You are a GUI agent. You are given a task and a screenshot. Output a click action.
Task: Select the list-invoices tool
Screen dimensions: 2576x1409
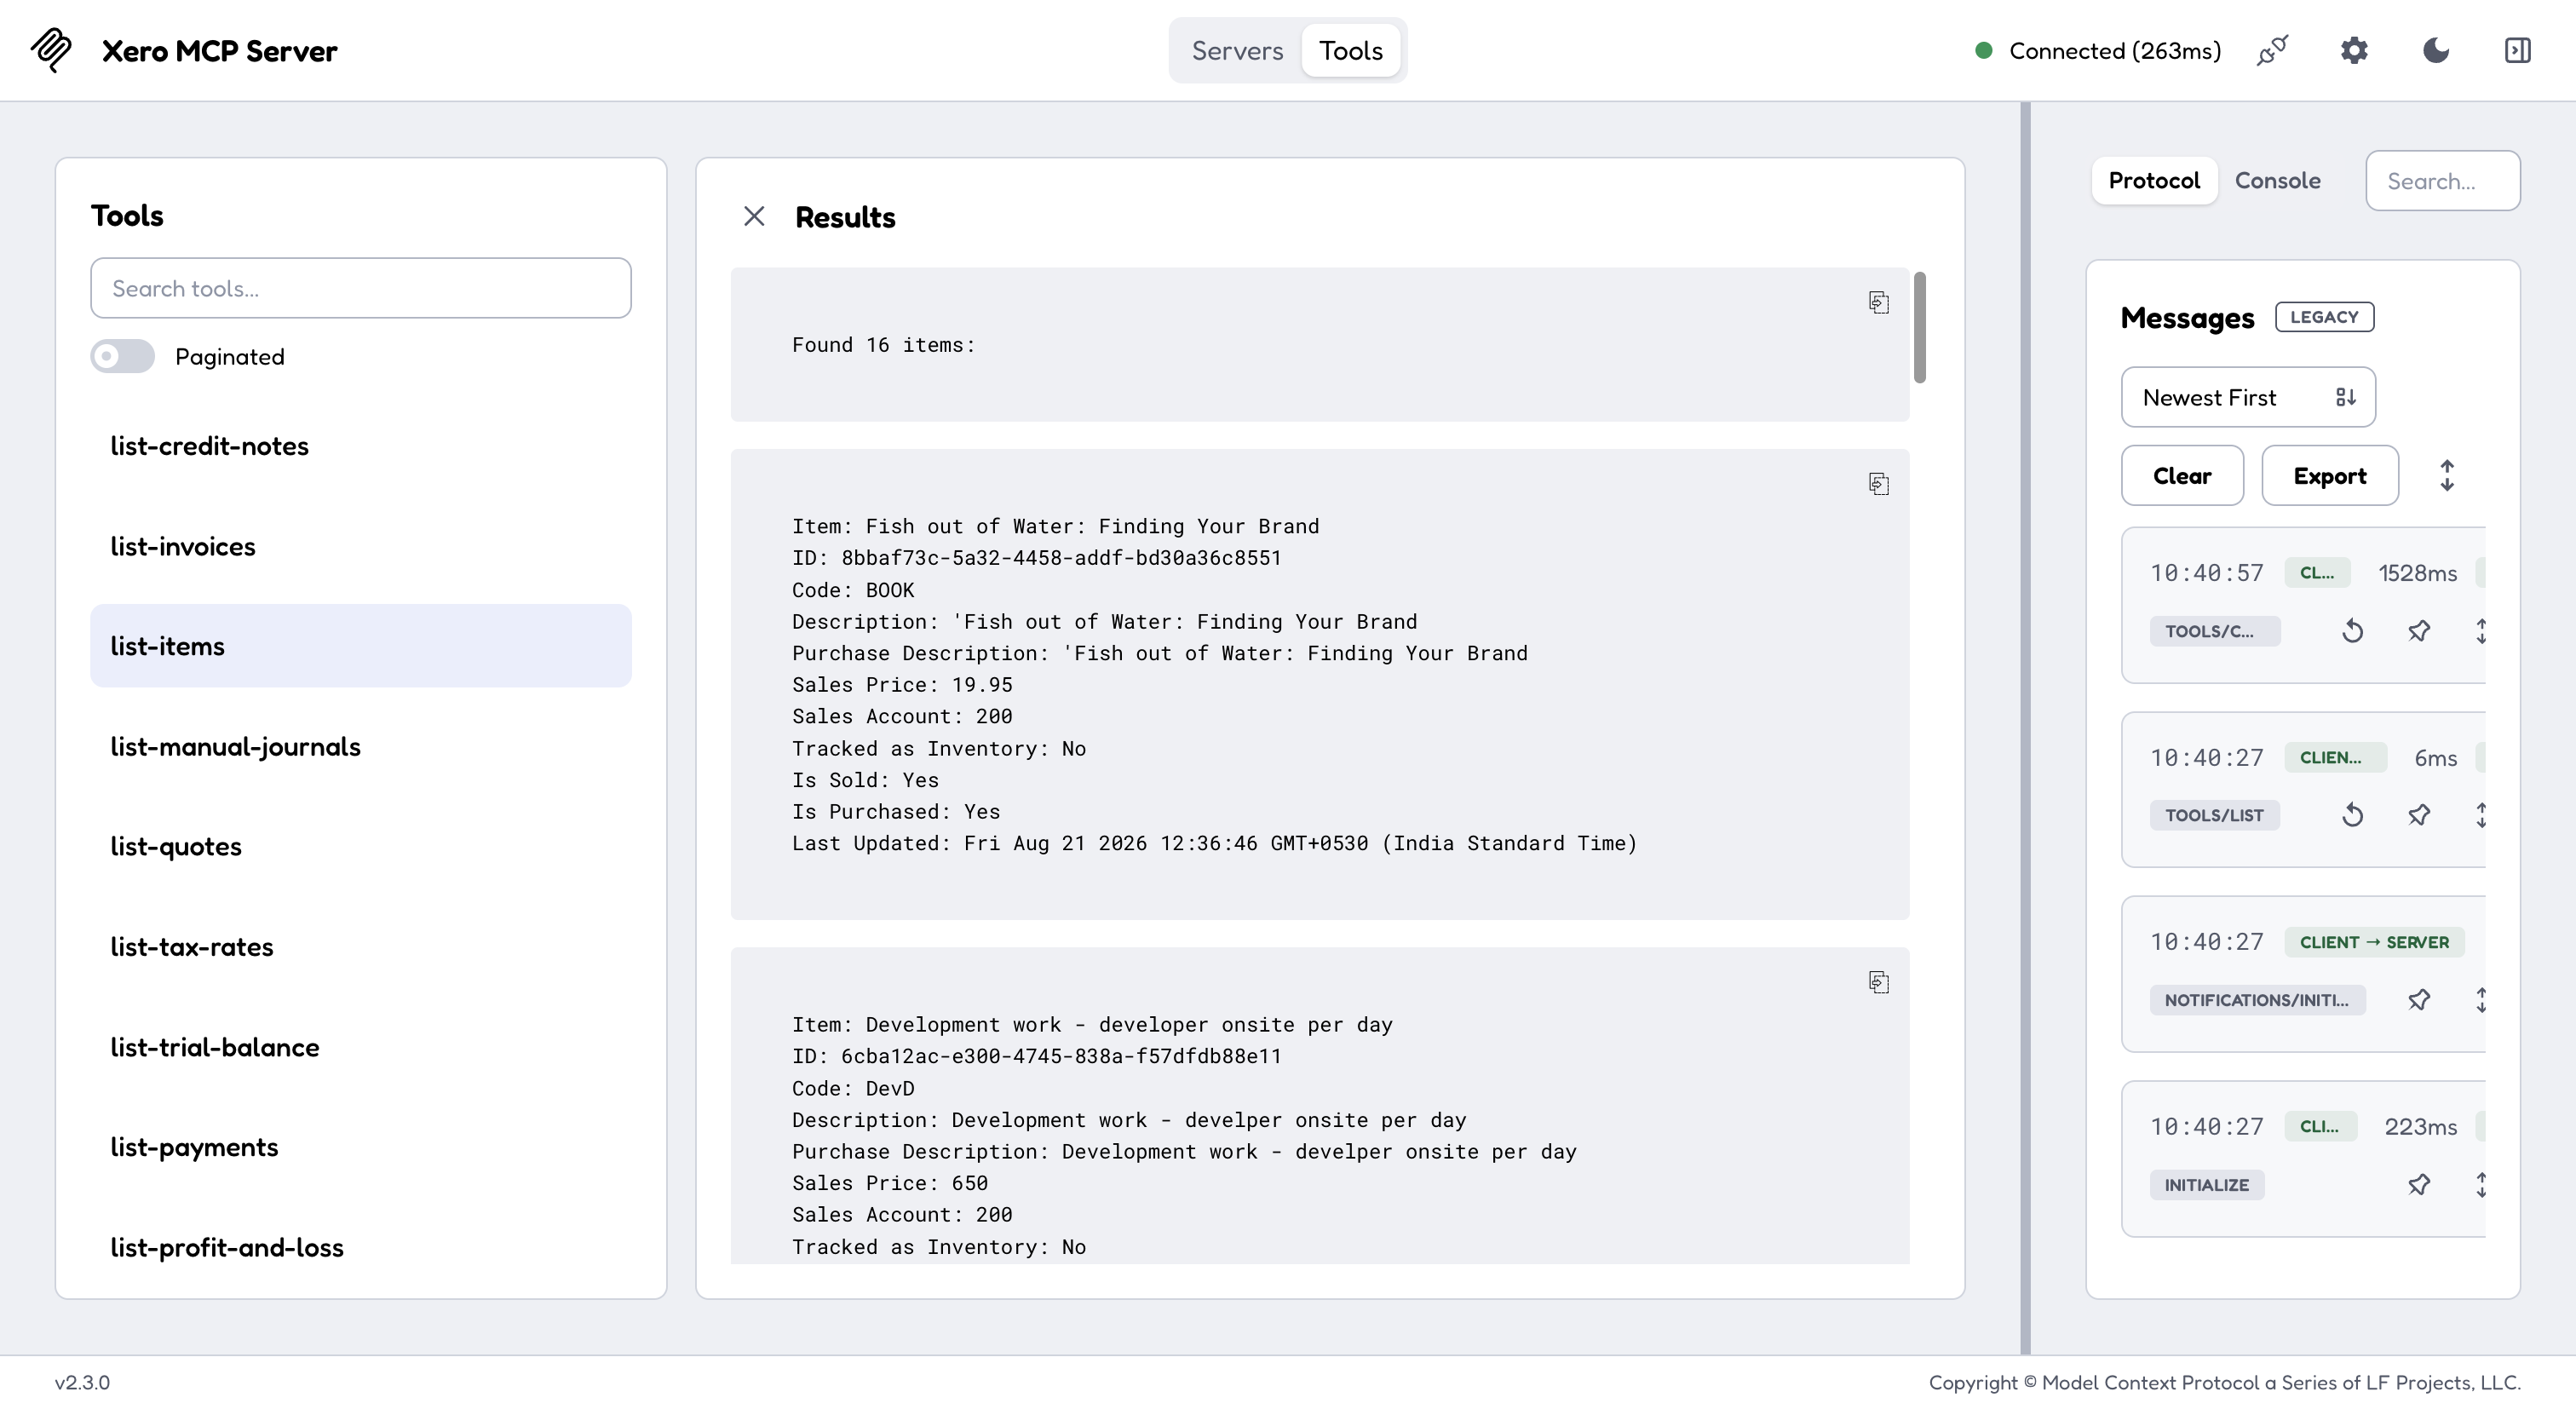click(x=361, y=546)
